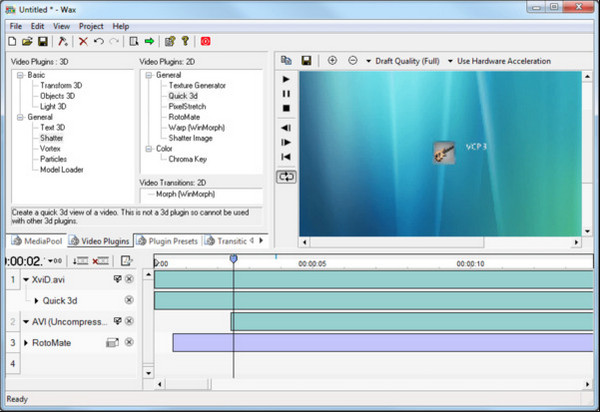Click the preview horizontal scrollbar right arrow
The width and height of the screenshot is (600, 412).
576,242
